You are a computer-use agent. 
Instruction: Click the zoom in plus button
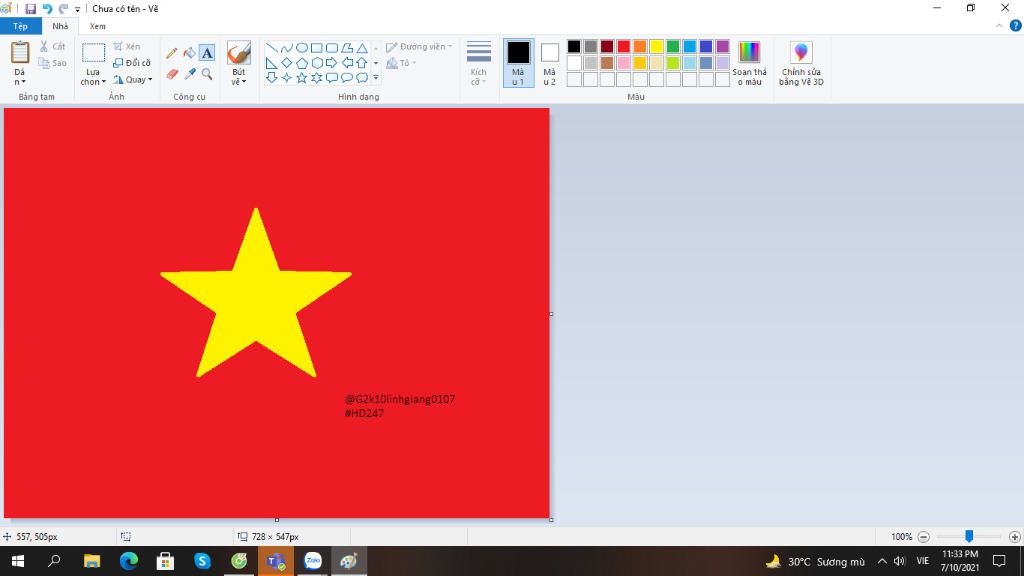[x=1014, y=537]
